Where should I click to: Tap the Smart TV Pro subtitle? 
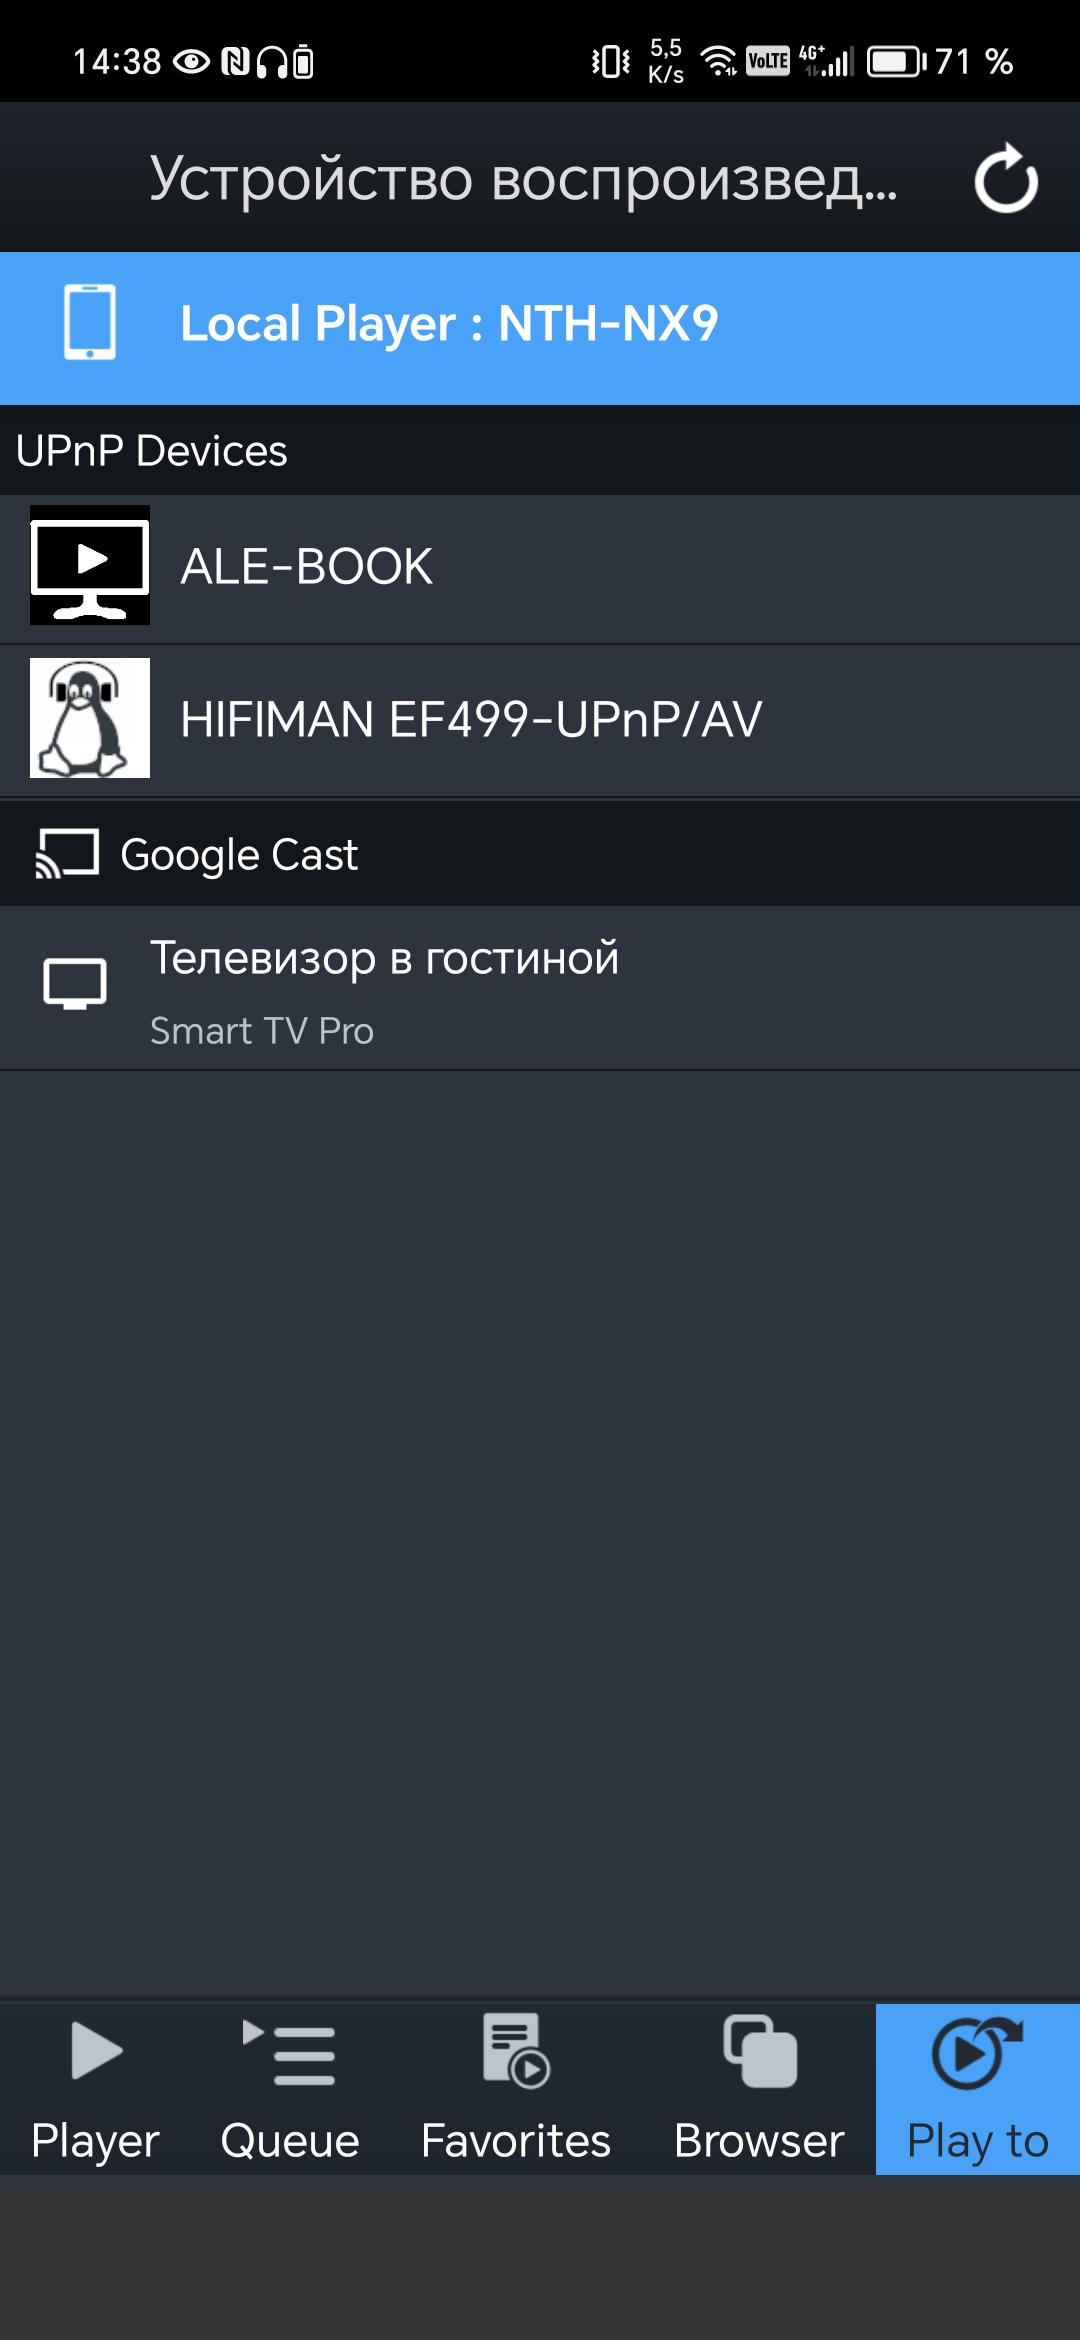[x=262, y=1031]
